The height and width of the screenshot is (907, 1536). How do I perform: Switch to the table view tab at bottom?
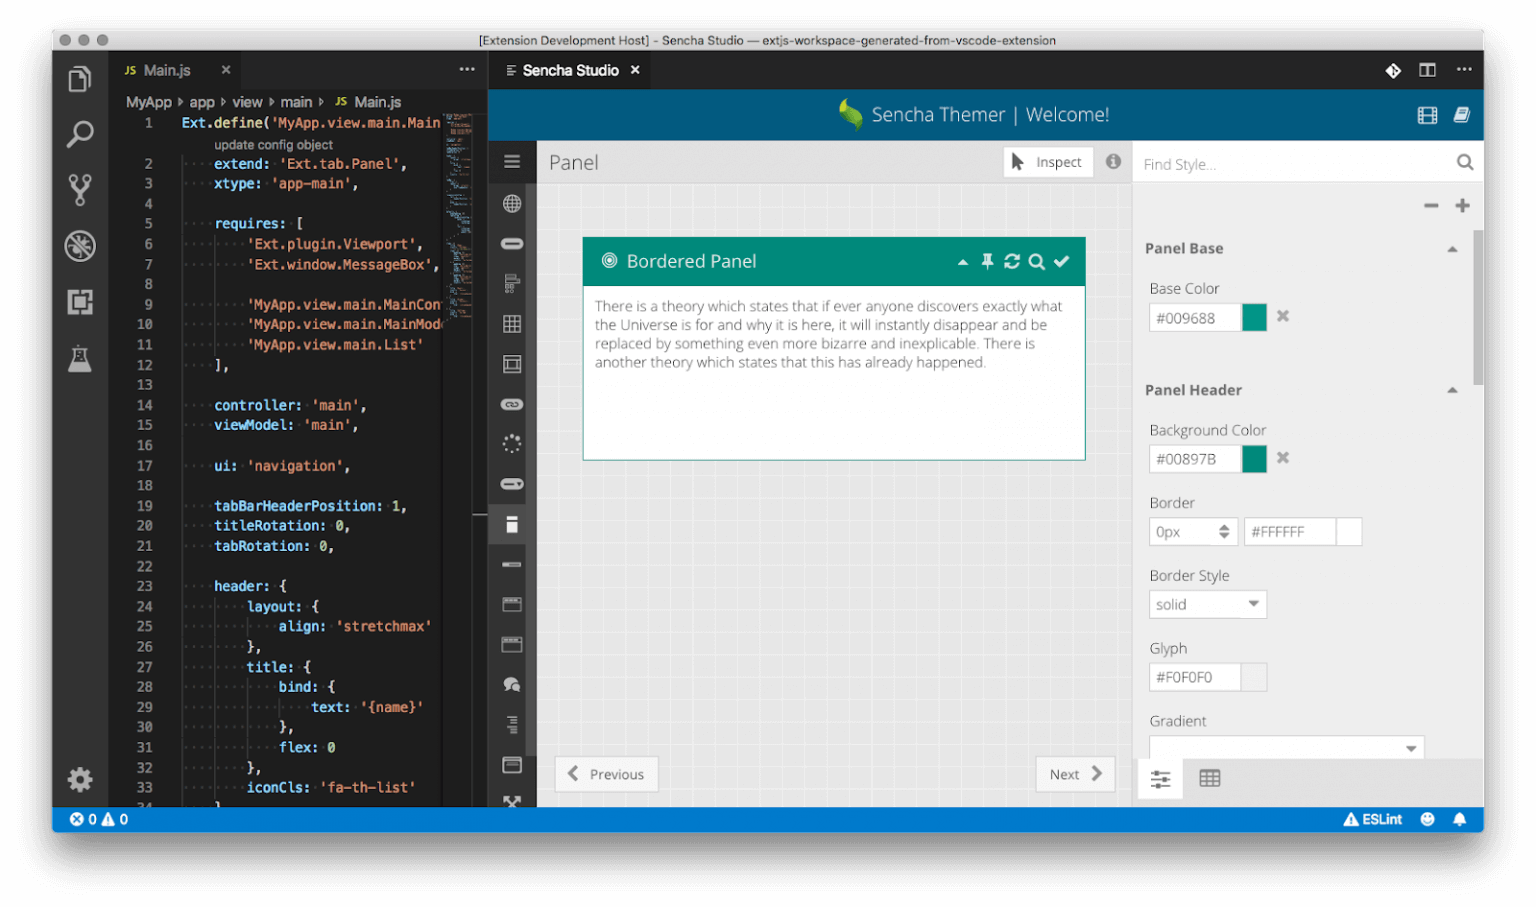[1209, 778]
